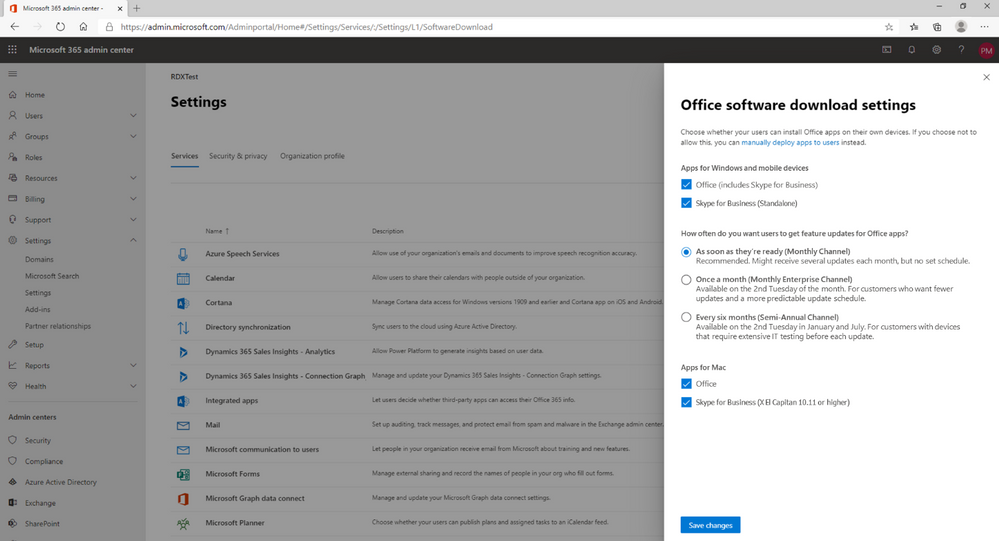Expand the Health menu chevron

coord(133,386)
